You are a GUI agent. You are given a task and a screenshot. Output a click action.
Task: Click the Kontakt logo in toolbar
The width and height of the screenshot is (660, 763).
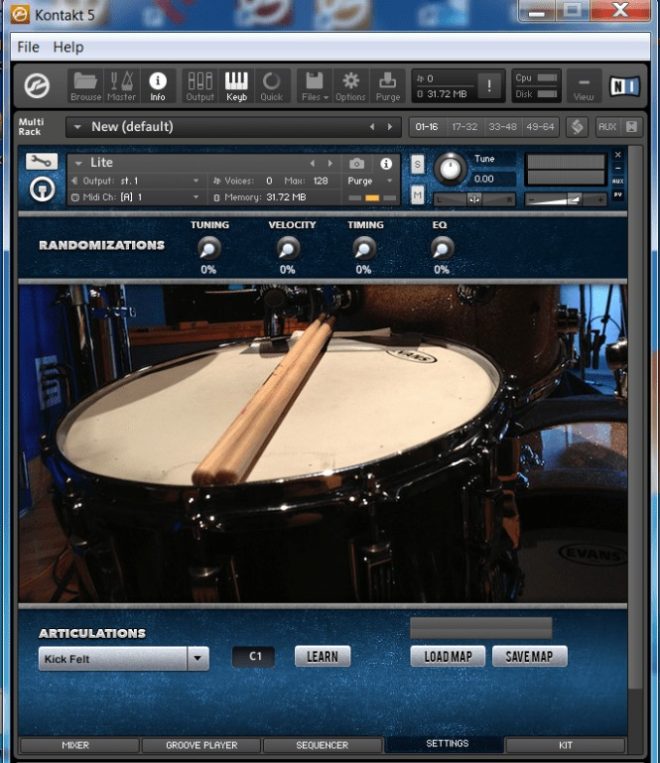(x=37, y=86)
